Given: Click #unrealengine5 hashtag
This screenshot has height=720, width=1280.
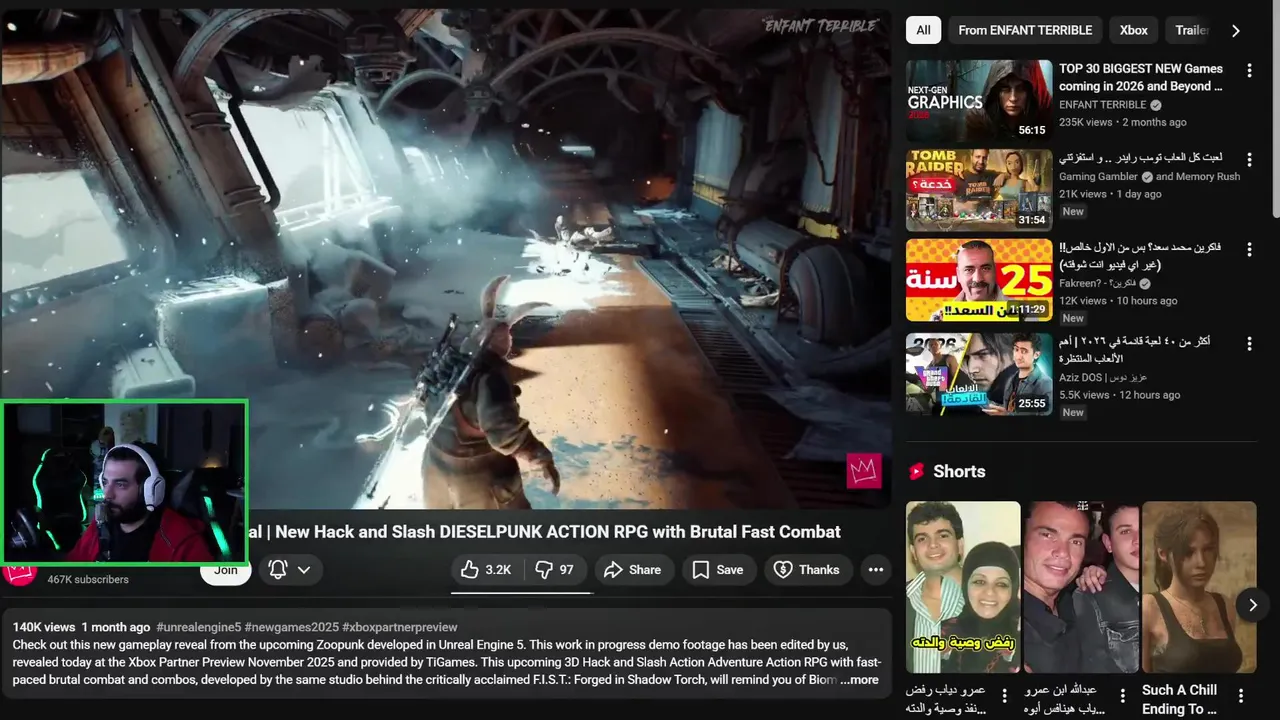Looking at the screenshot, I should (x=197, y=627).
